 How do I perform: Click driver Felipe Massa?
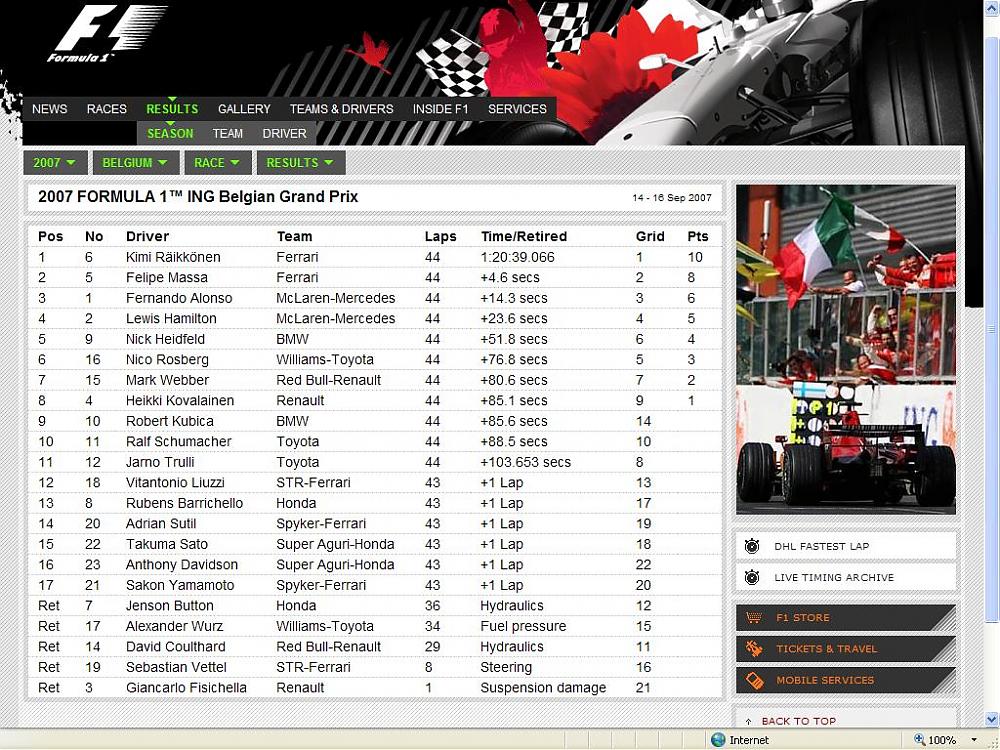point(166,277)
